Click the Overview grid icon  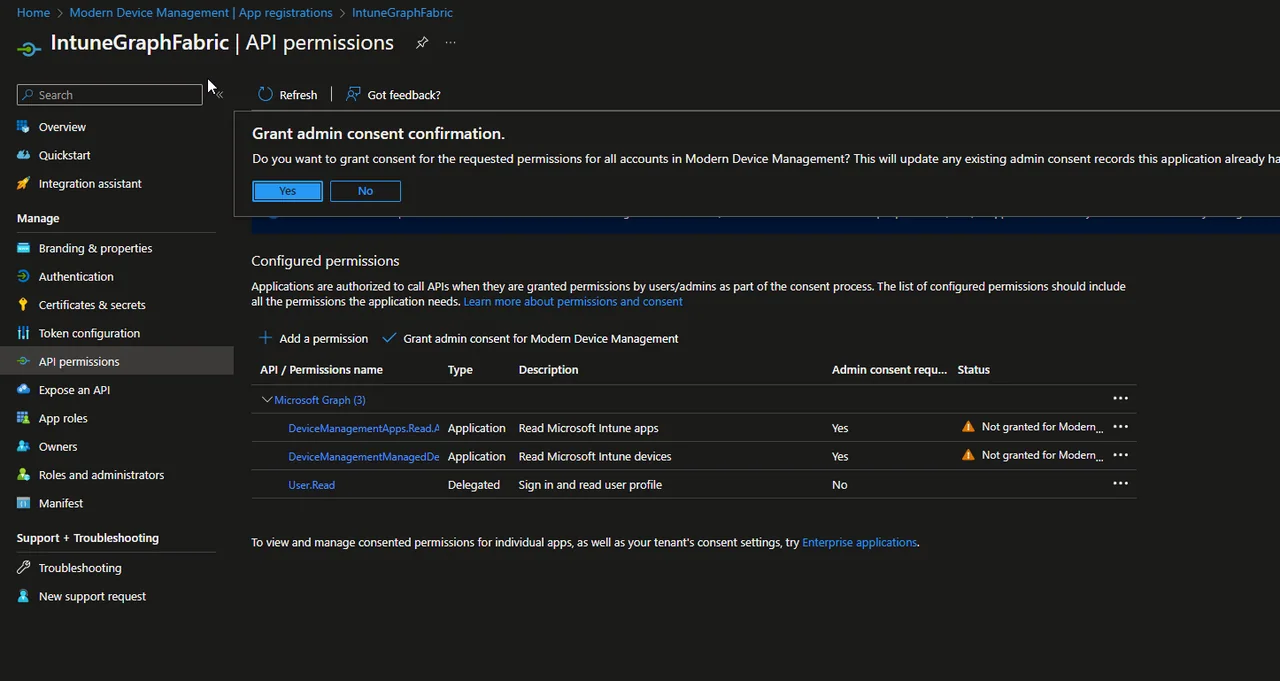coord(24,127)
